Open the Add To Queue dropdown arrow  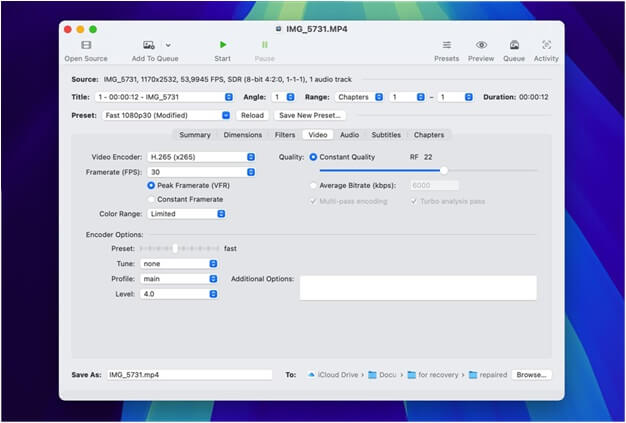click(x=168, y=45)
